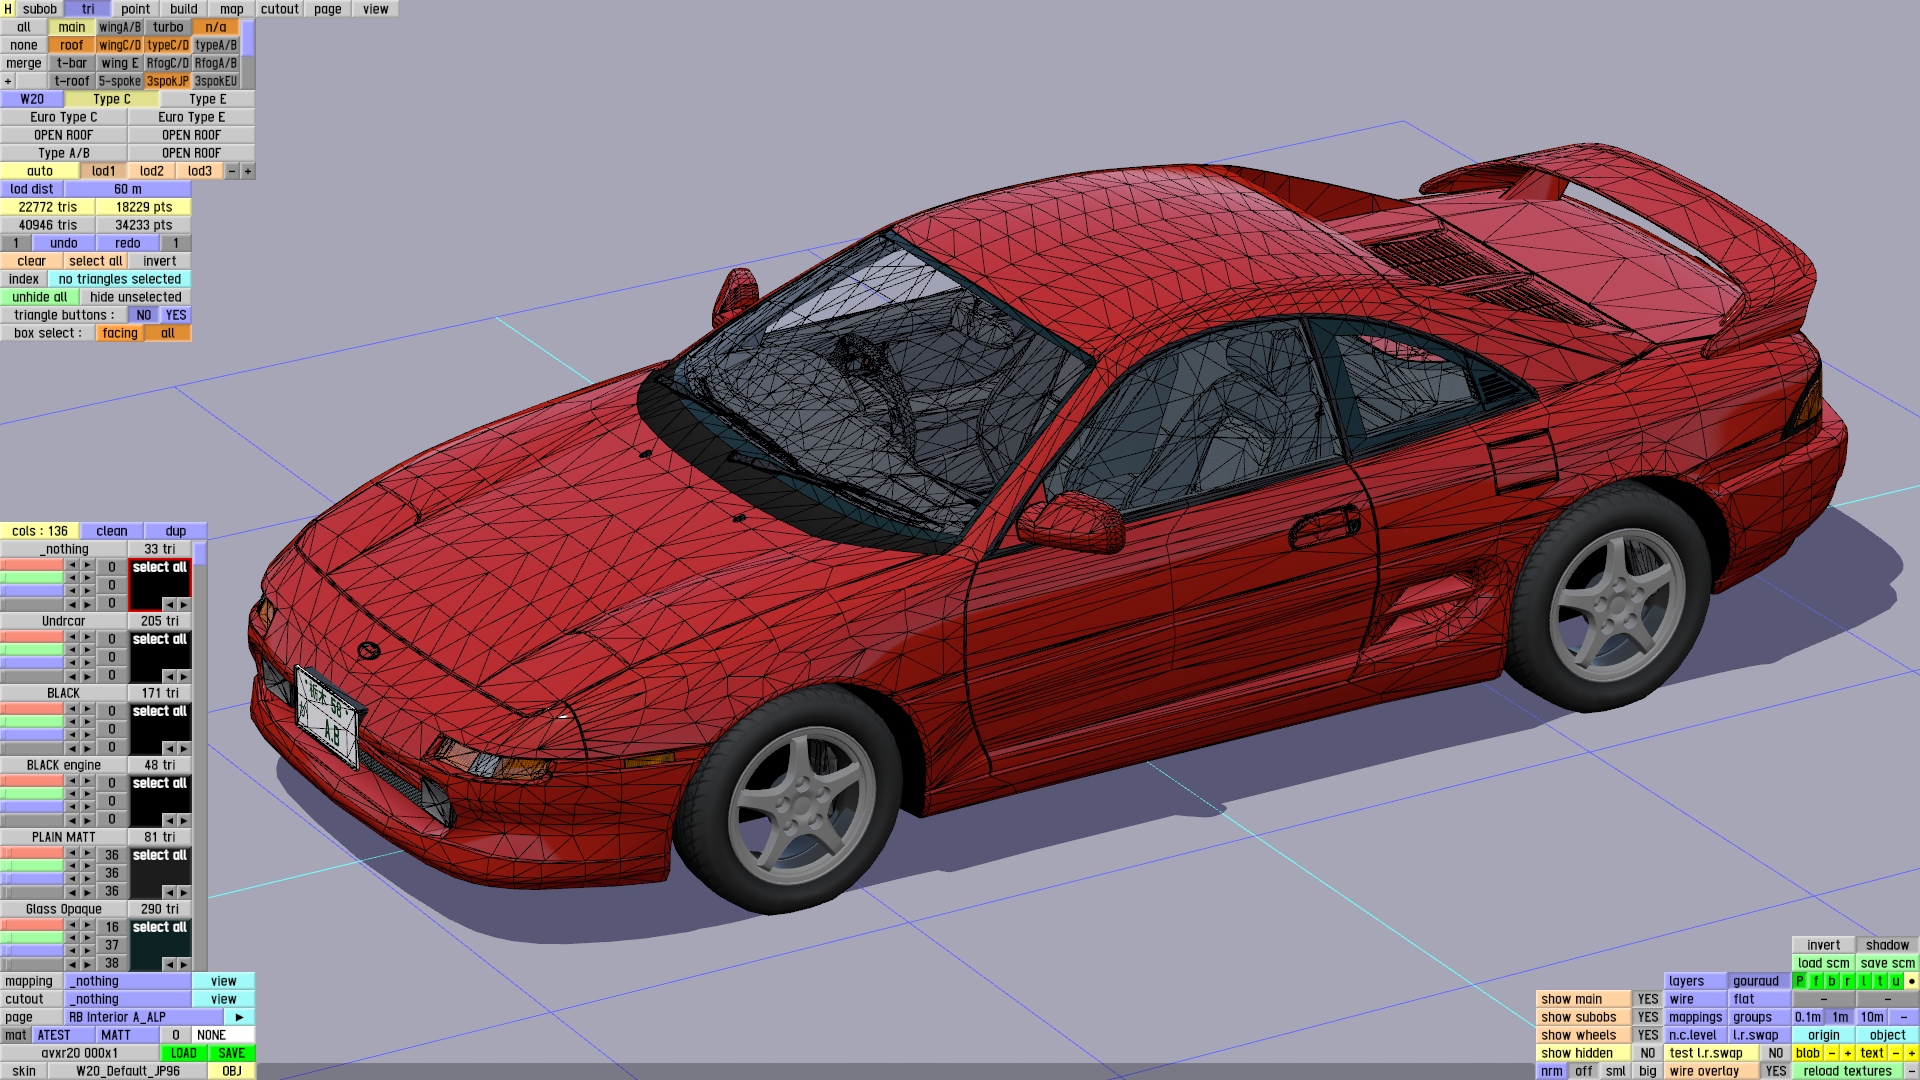This screenshot has width=1920, height=1080.
Task: Open the mapping _nothing selector
Action: click(128, 981)
